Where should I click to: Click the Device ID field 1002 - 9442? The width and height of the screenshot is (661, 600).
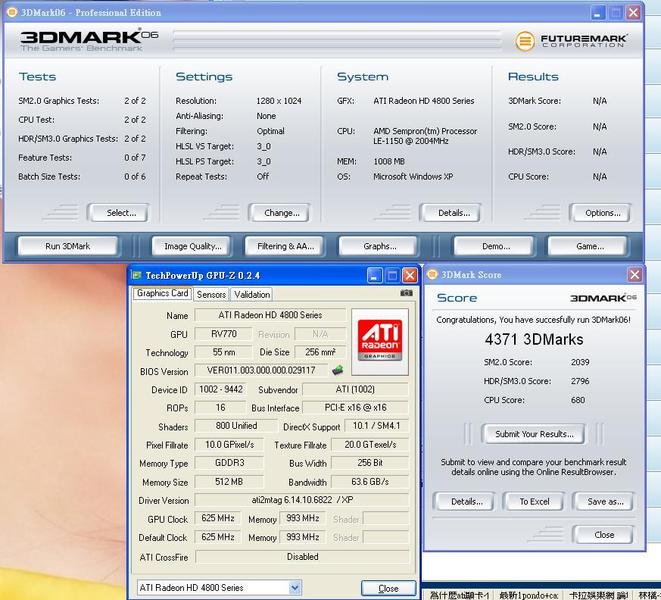point(220,389)
